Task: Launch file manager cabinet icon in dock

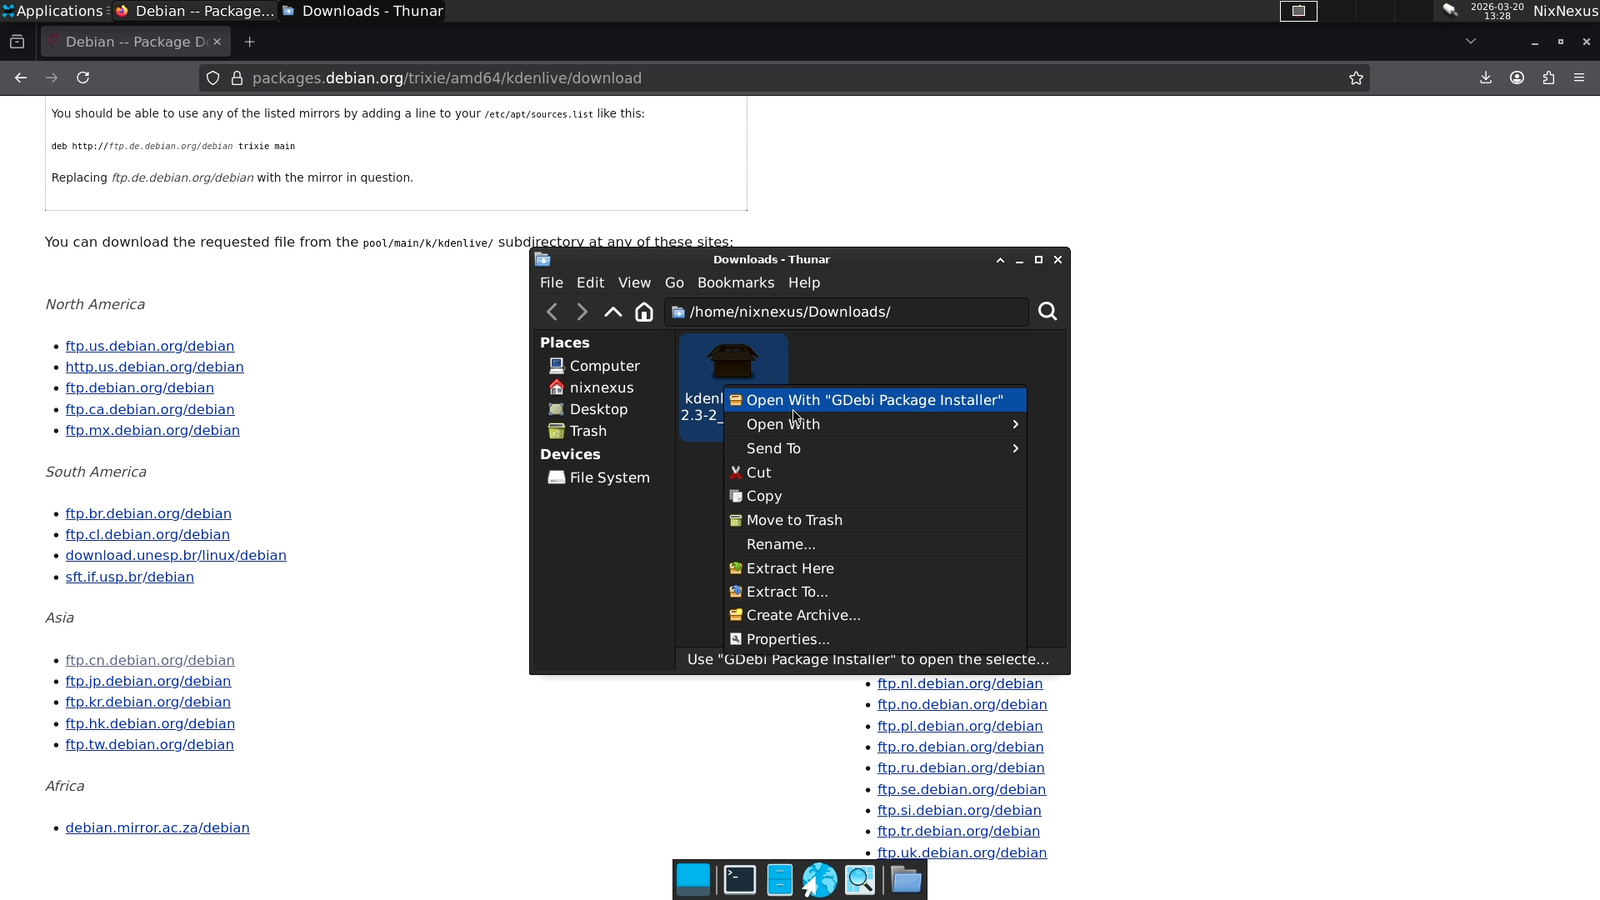Action: (780, 880)
